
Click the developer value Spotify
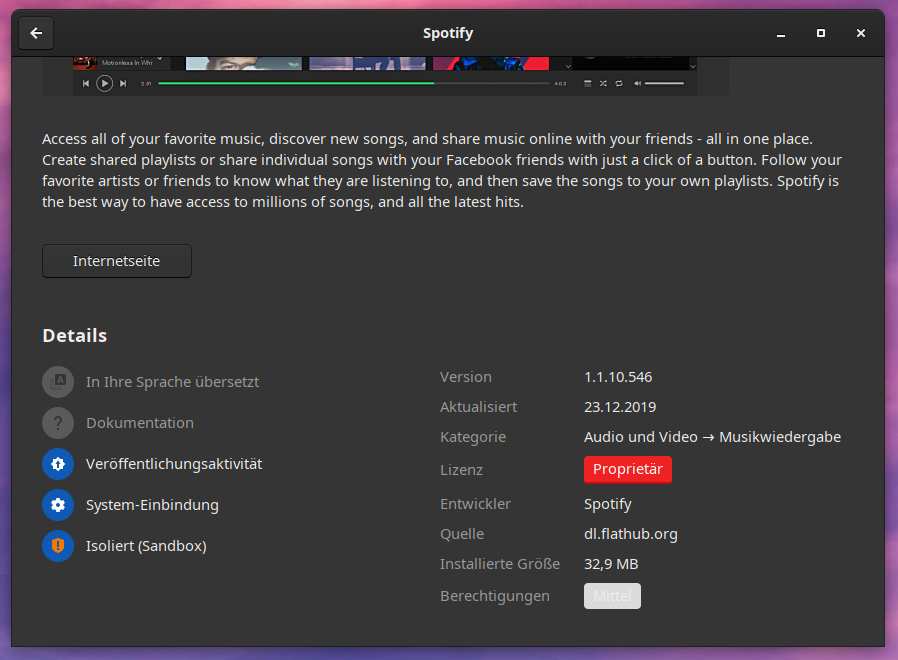608,504
